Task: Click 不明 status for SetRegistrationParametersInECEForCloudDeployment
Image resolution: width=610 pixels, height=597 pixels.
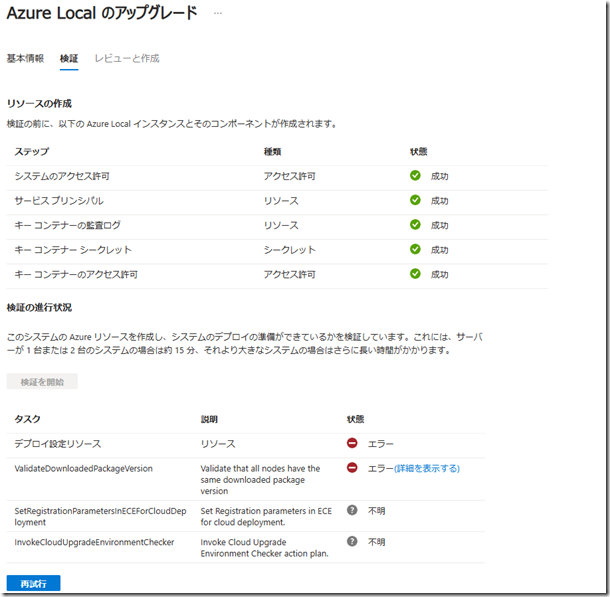Action: click(x=377, y=511)
